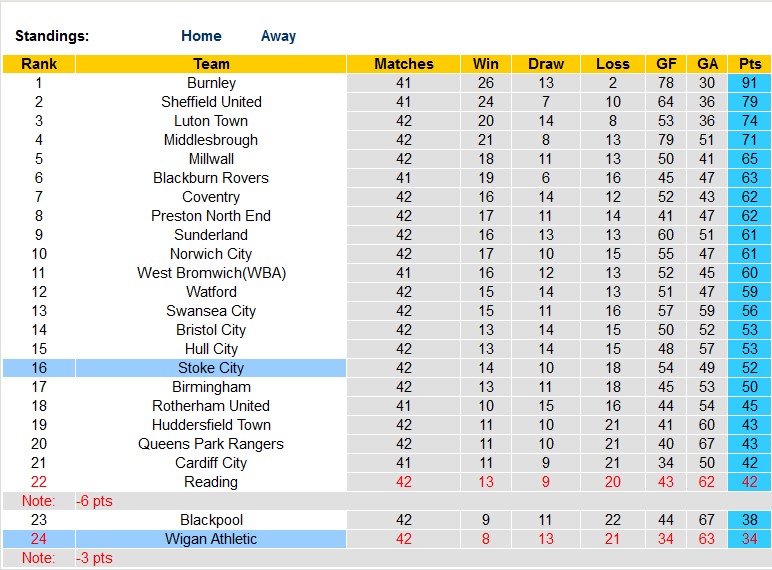772x570 pixels.
Task: Sort by the Matches column header
Action: pyautogui.click(x=404, y=64)
